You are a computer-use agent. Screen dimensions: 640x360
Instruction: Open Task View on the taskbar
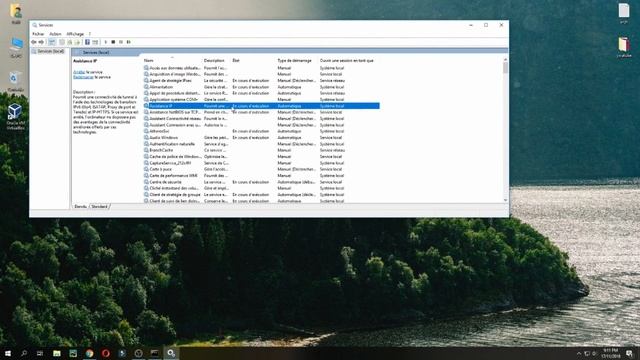[40, 353]
